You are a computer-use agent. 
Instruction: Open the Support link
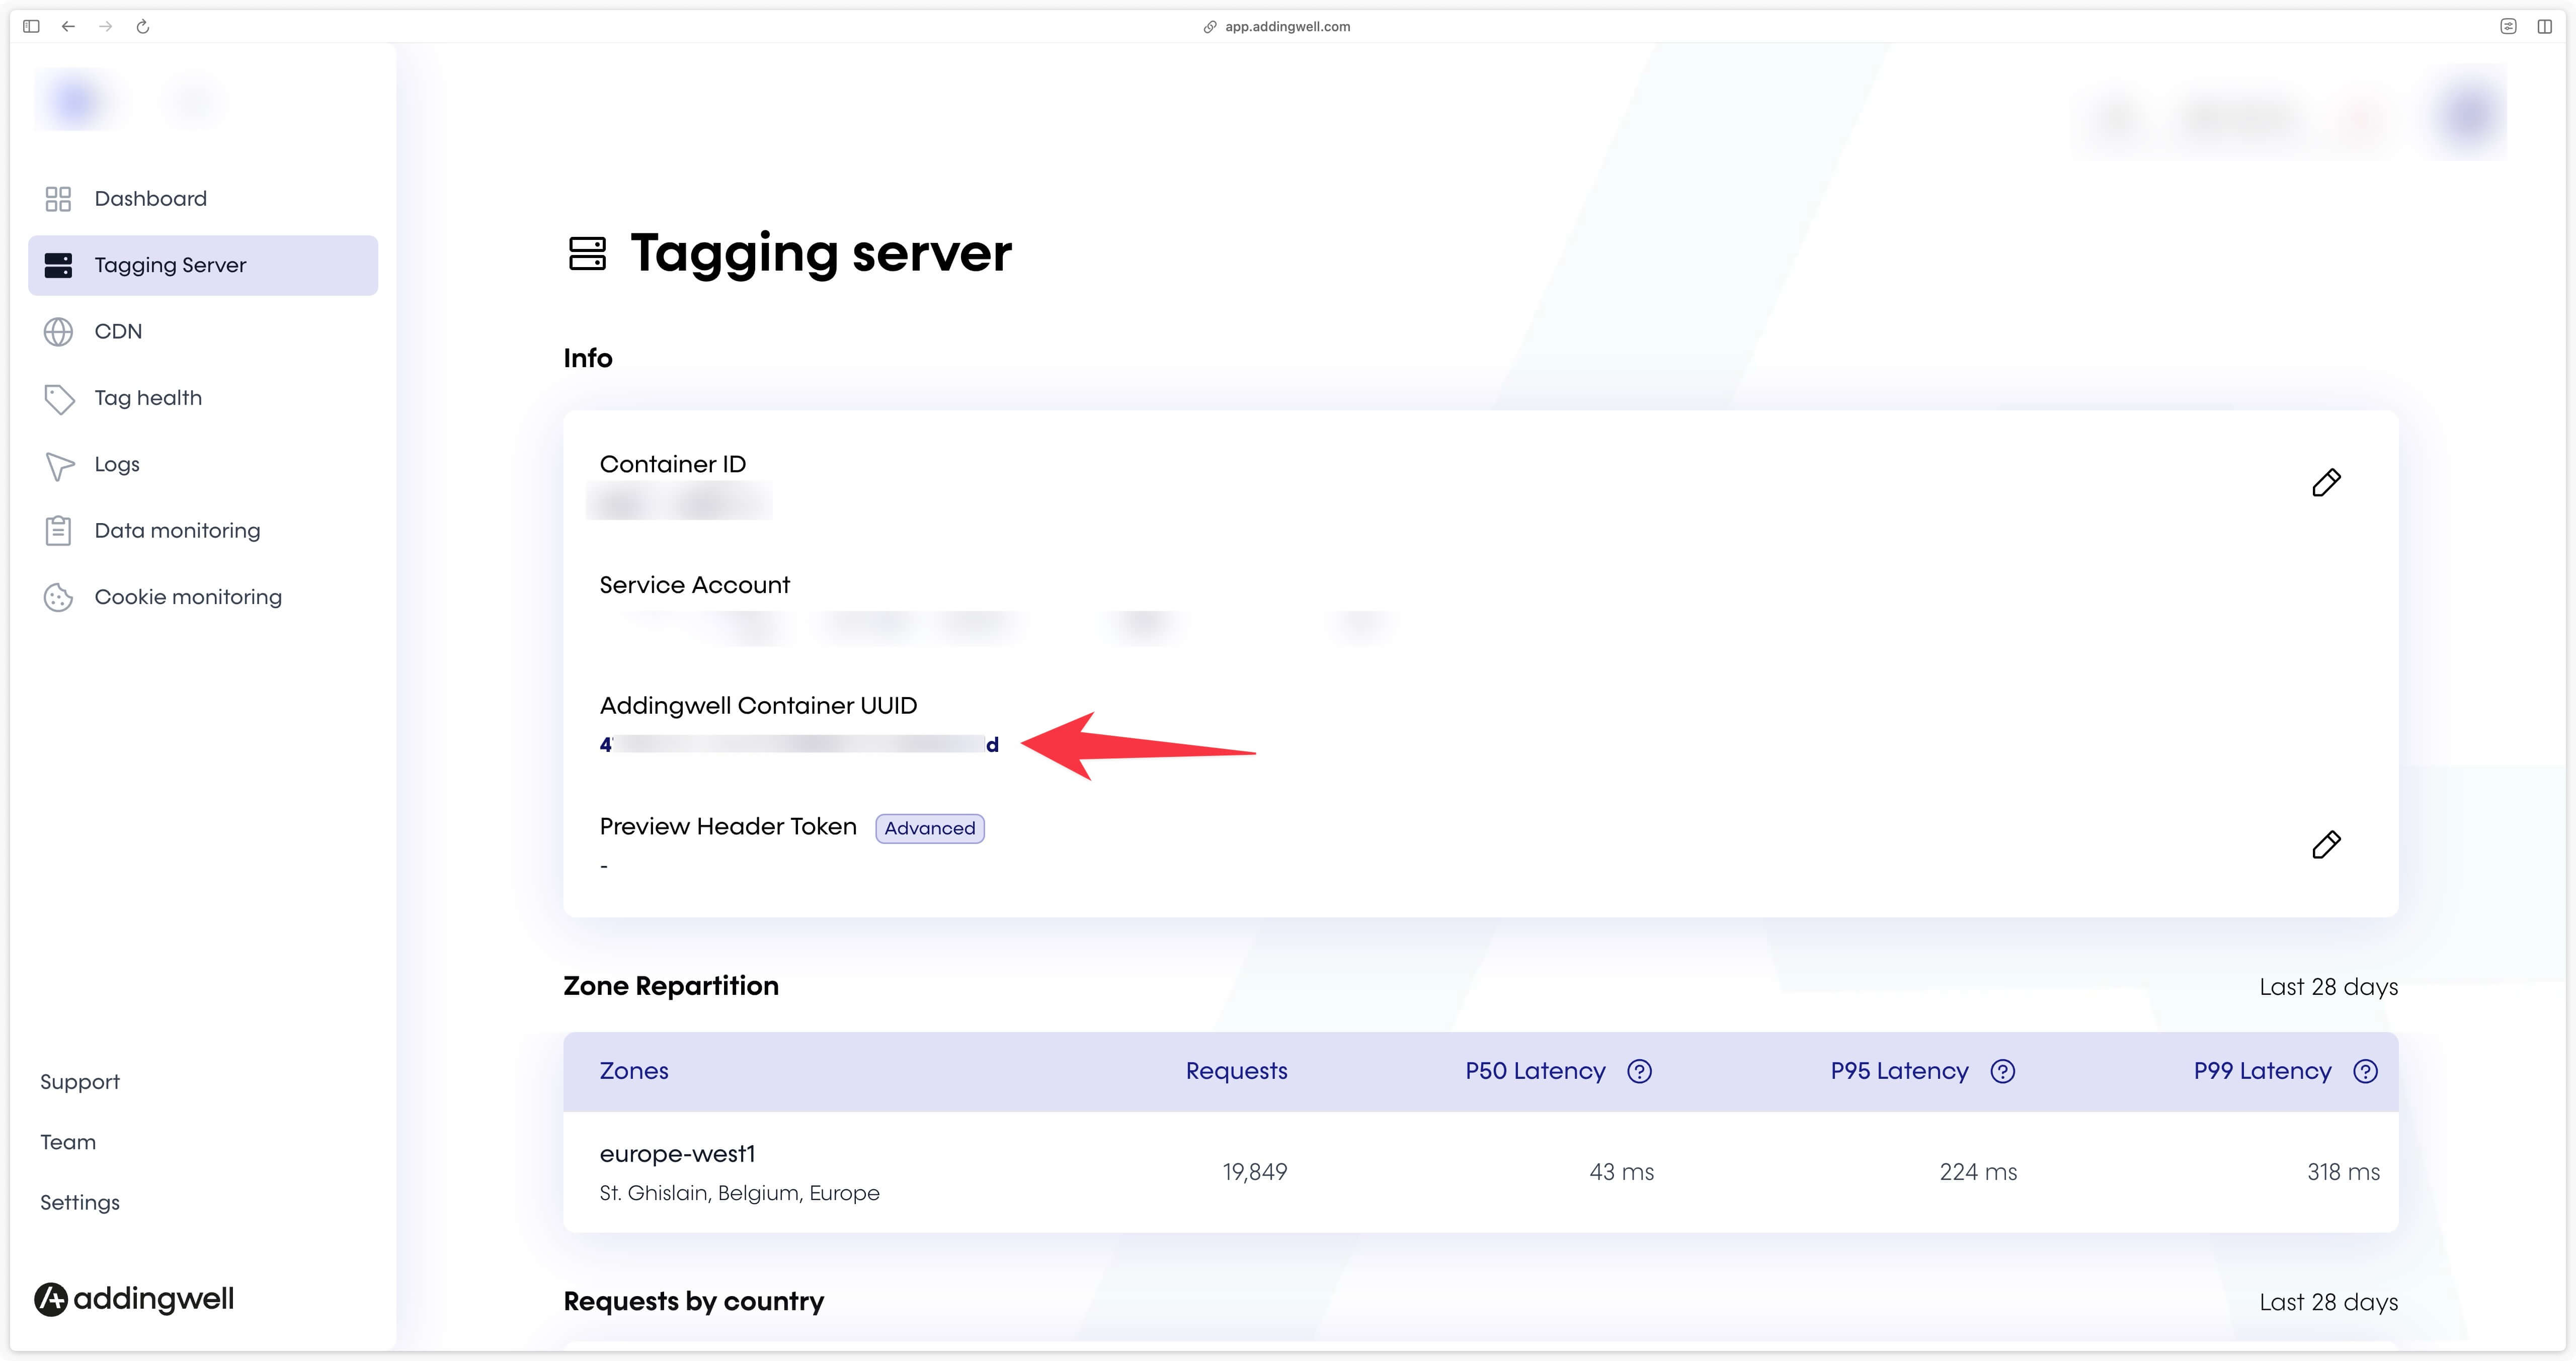point(80,1082)
